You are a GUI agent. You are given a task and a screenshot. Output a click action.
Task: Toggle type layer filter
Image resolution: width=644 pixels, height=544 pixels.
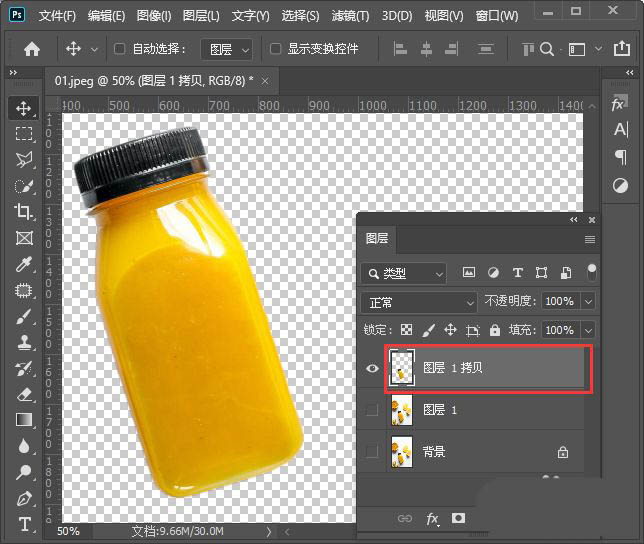tap(518, 272)
